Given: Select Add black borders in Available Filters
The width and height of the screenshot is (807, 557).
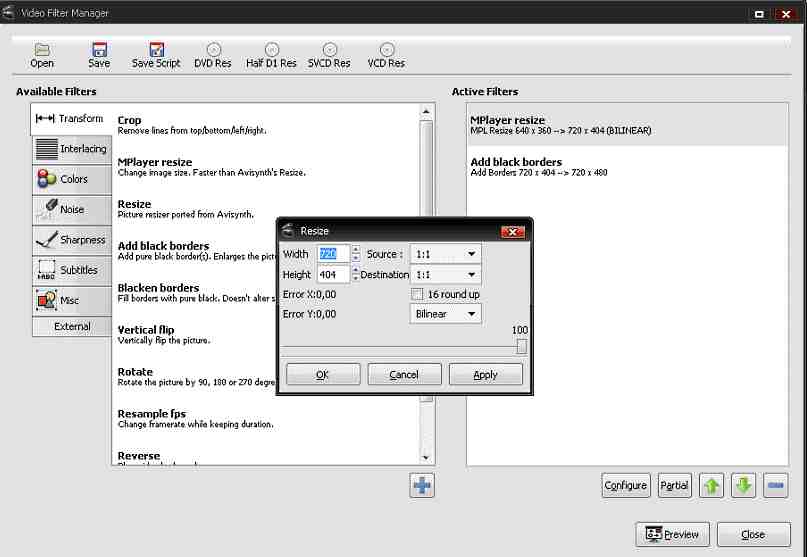Looking at the screenshot, I should (196, 251).
